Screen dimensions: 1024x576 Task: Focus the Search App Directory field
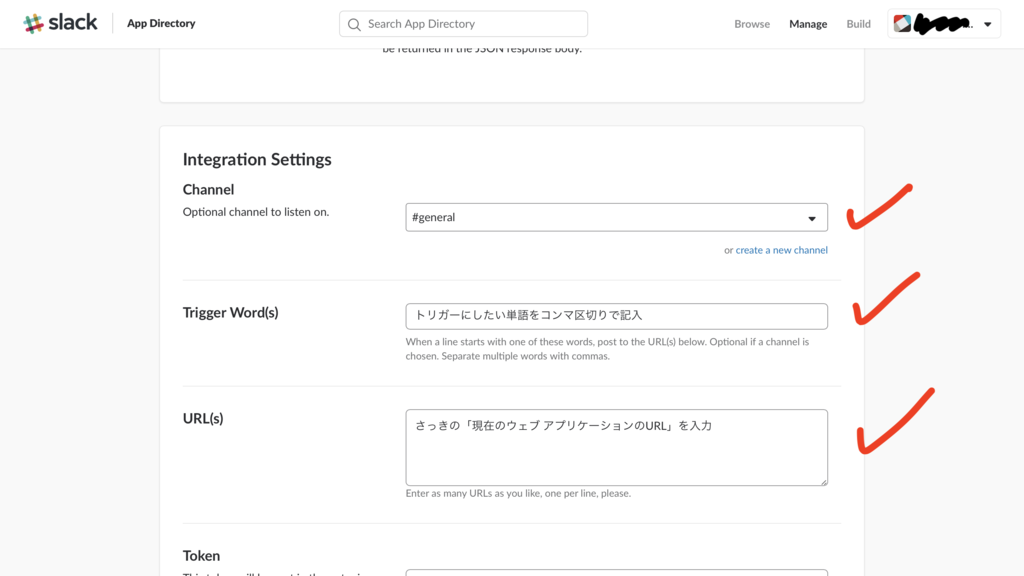[x=470, y=24]
